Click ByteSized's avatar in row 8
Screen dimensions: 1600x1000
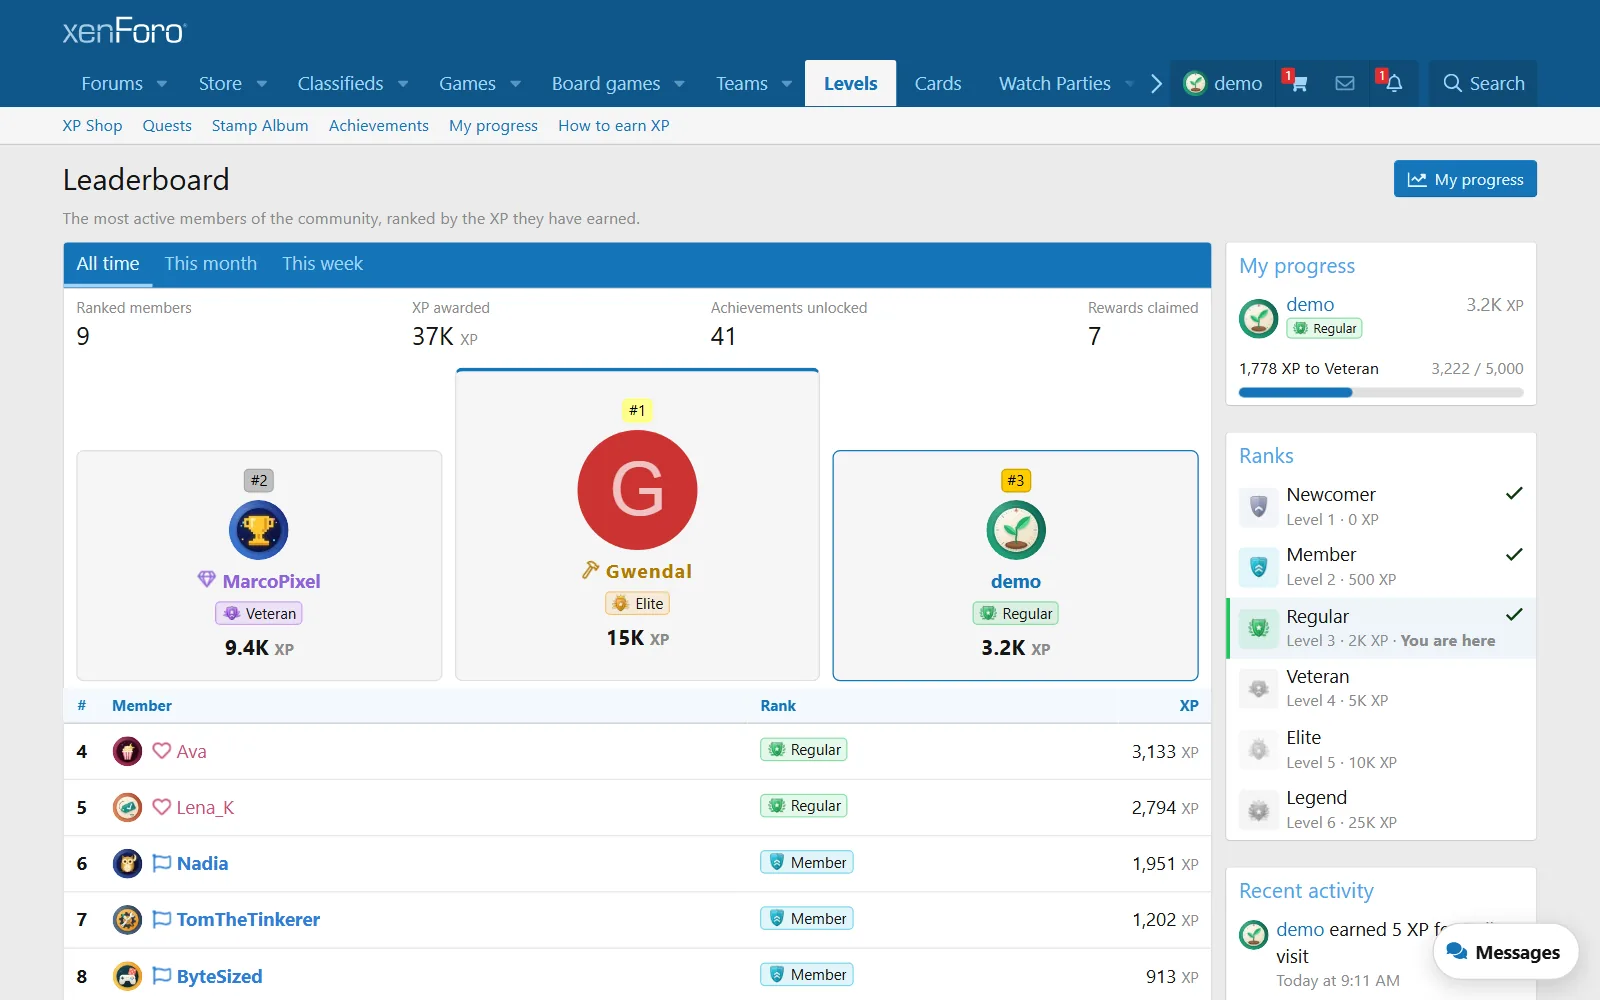click(x=127, y=976)
